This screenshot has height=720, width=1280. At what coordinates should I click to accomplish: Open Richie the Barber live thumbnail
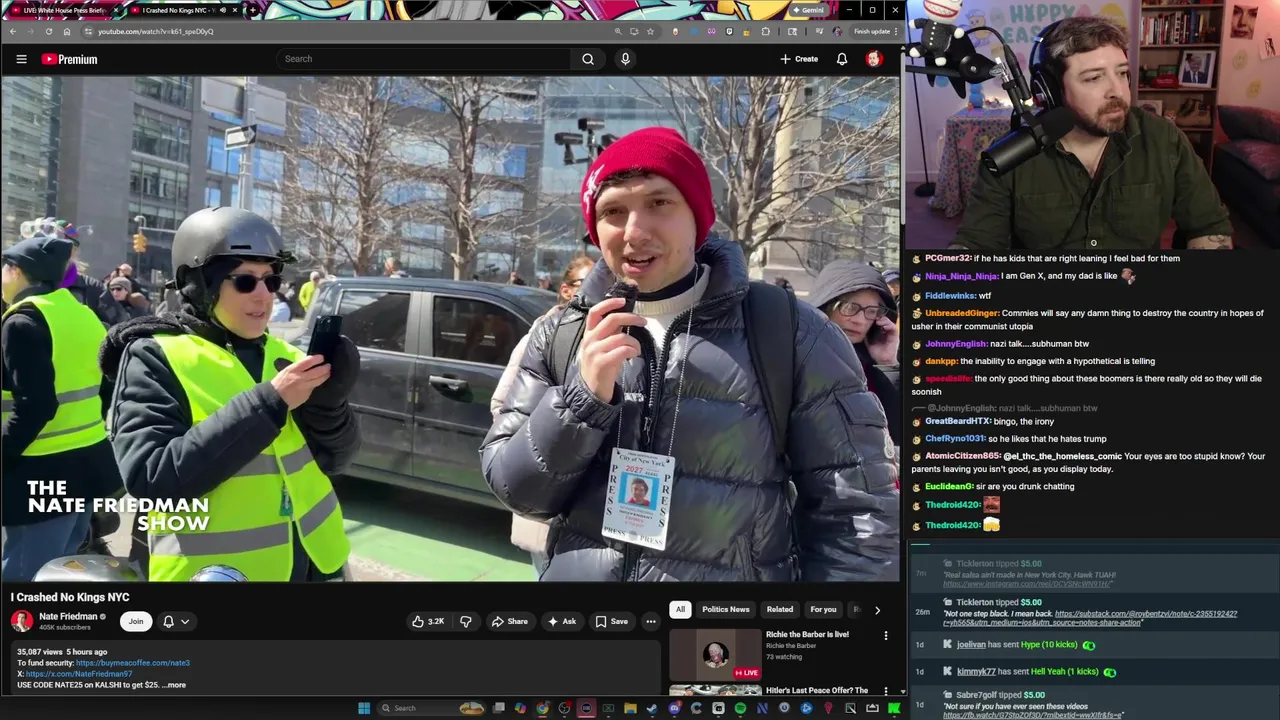click(715, 654)
